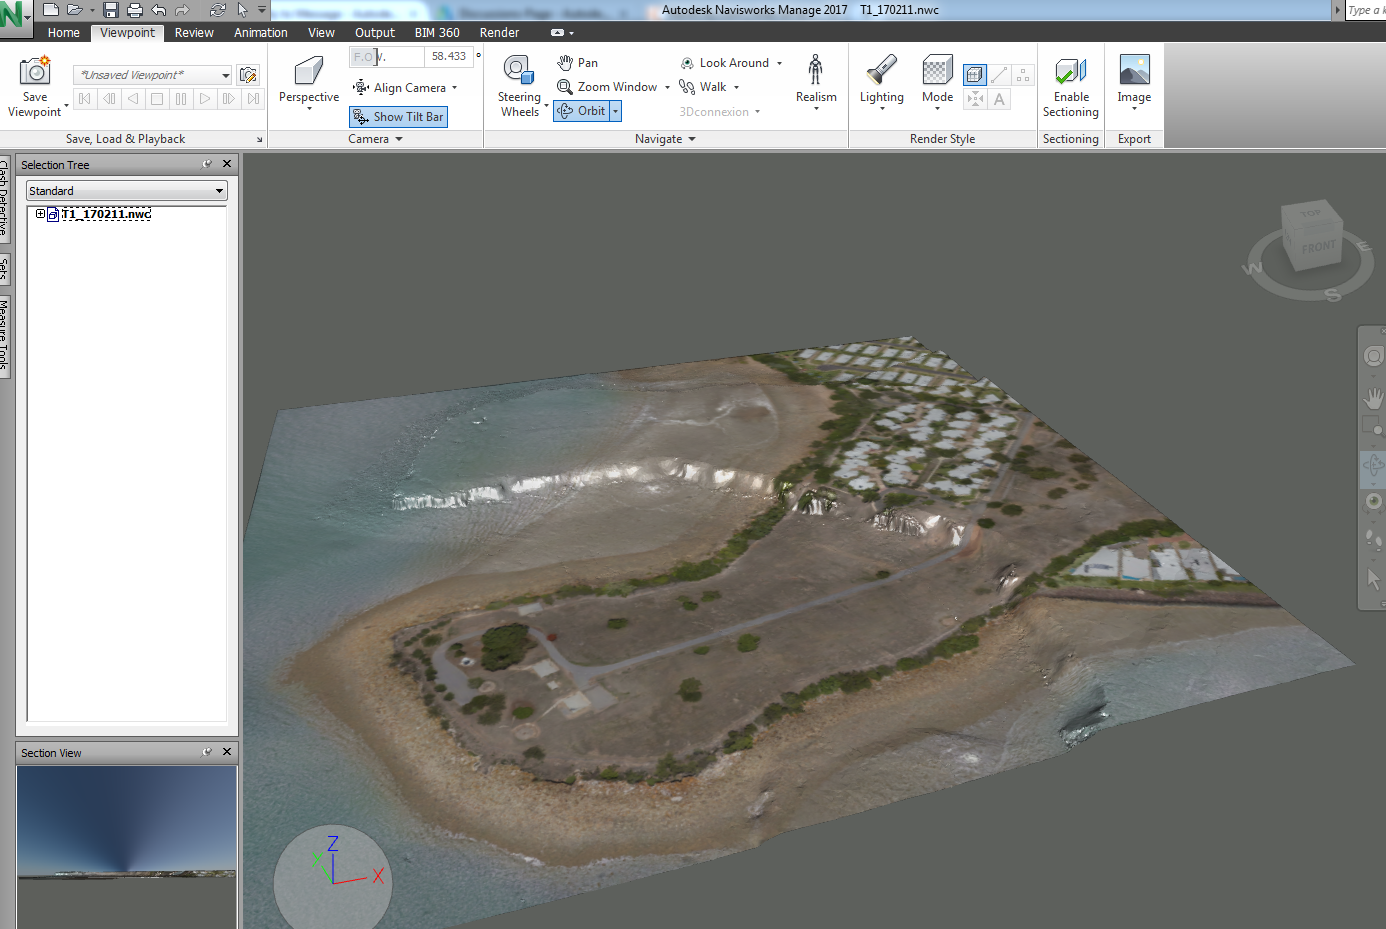Select the Look Around tool
The image size is (1386, 929).
(726, 62)
